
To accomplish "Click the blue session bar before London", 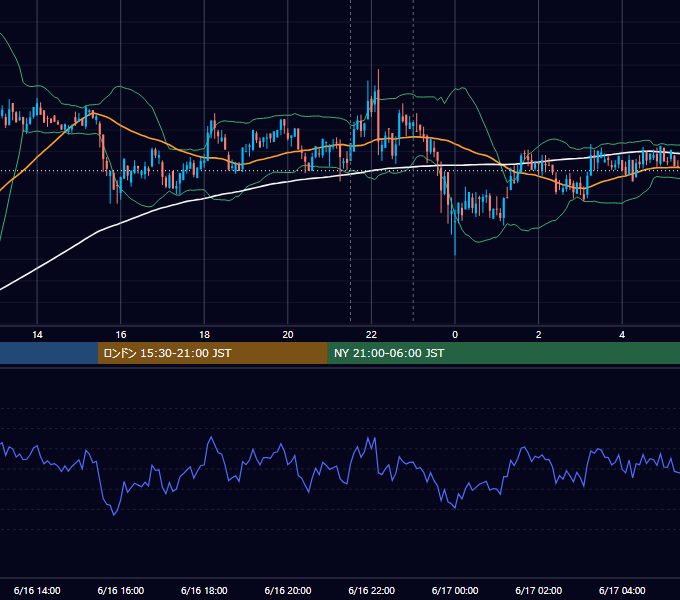I will coord(49,353).
